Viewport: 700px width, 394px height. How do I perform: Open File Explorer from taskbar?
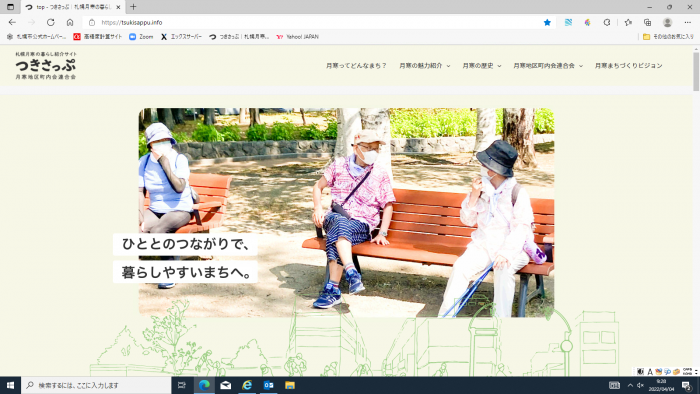tap(290, 385)
